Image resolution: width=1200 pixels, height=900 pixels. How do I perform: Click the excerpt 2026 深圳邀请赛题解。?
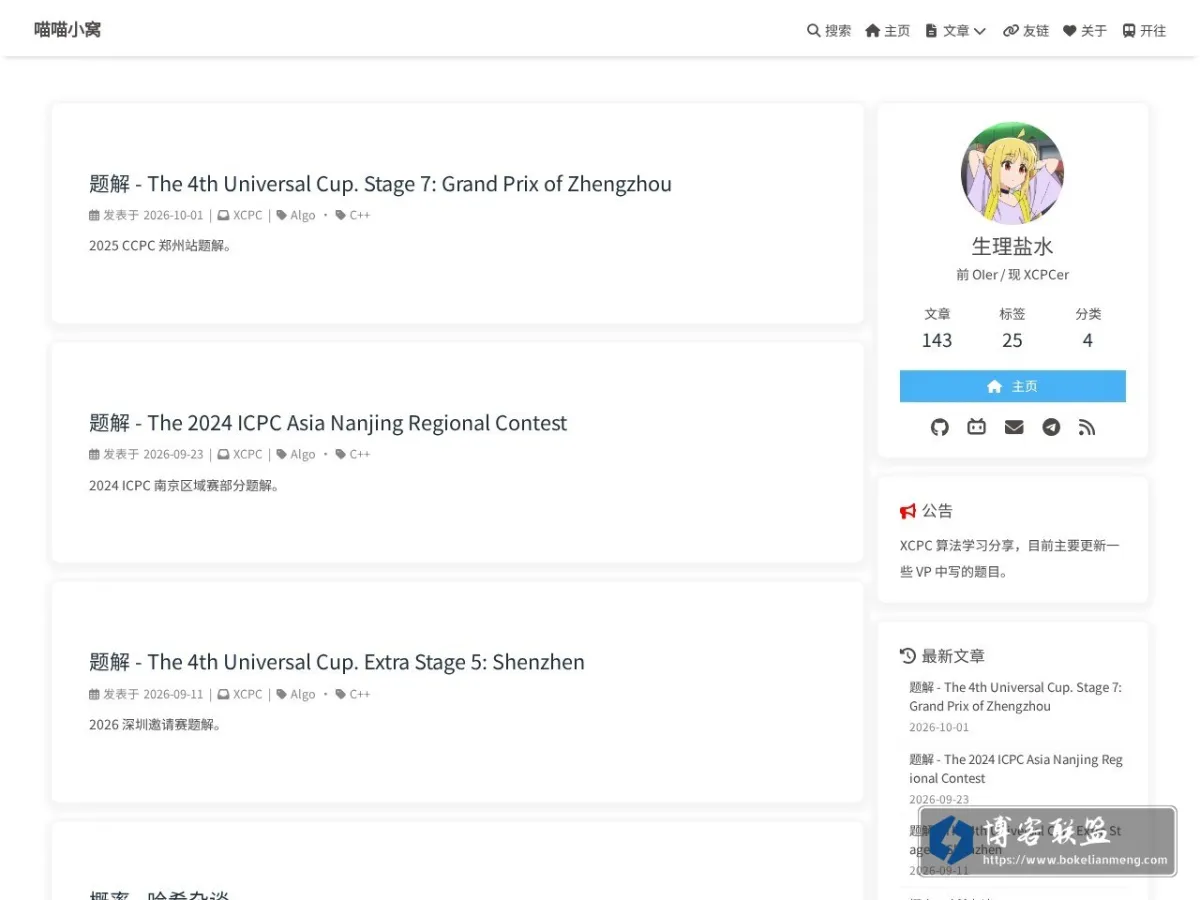tap(155, 725)
